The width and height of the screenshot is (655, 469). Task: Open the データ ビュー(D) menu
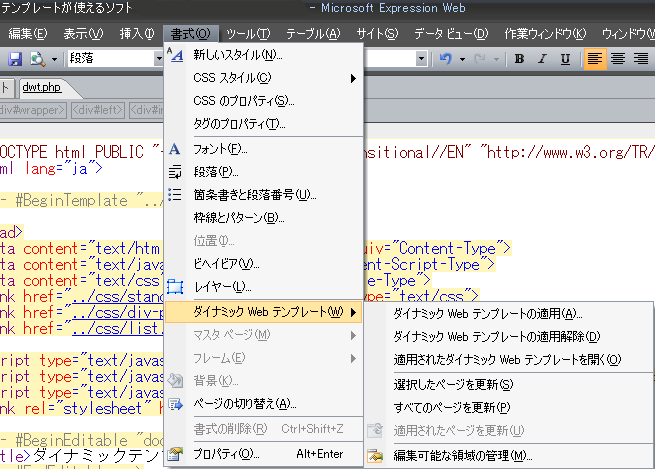point(451,33)
